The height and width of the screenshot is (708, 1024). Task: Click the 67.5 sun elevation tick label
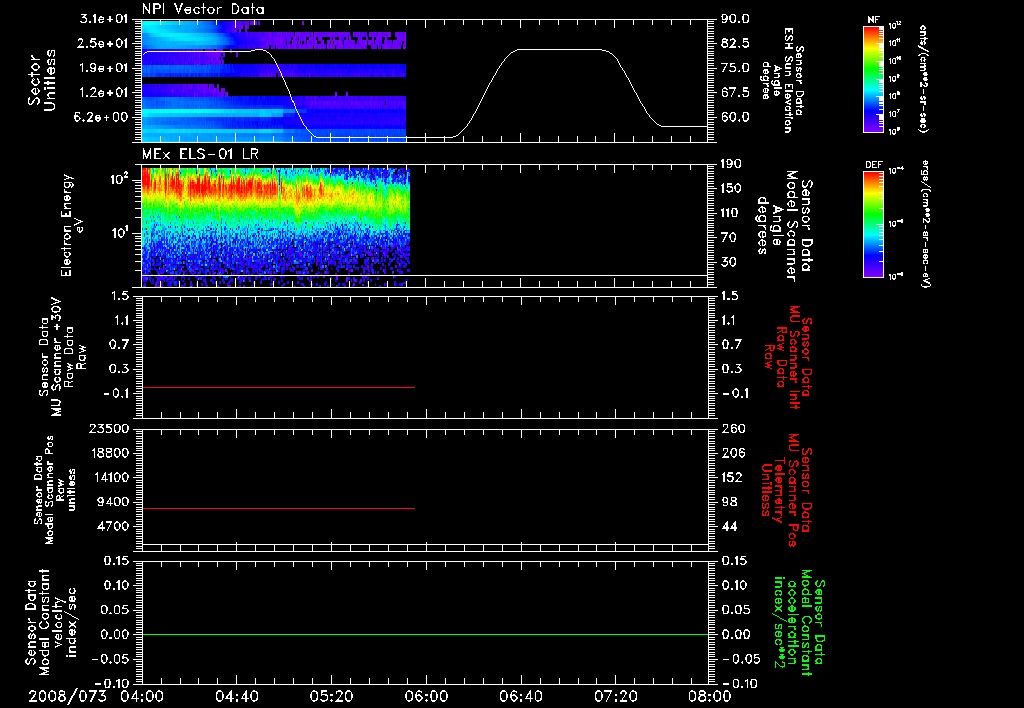(x=735, y=92)
